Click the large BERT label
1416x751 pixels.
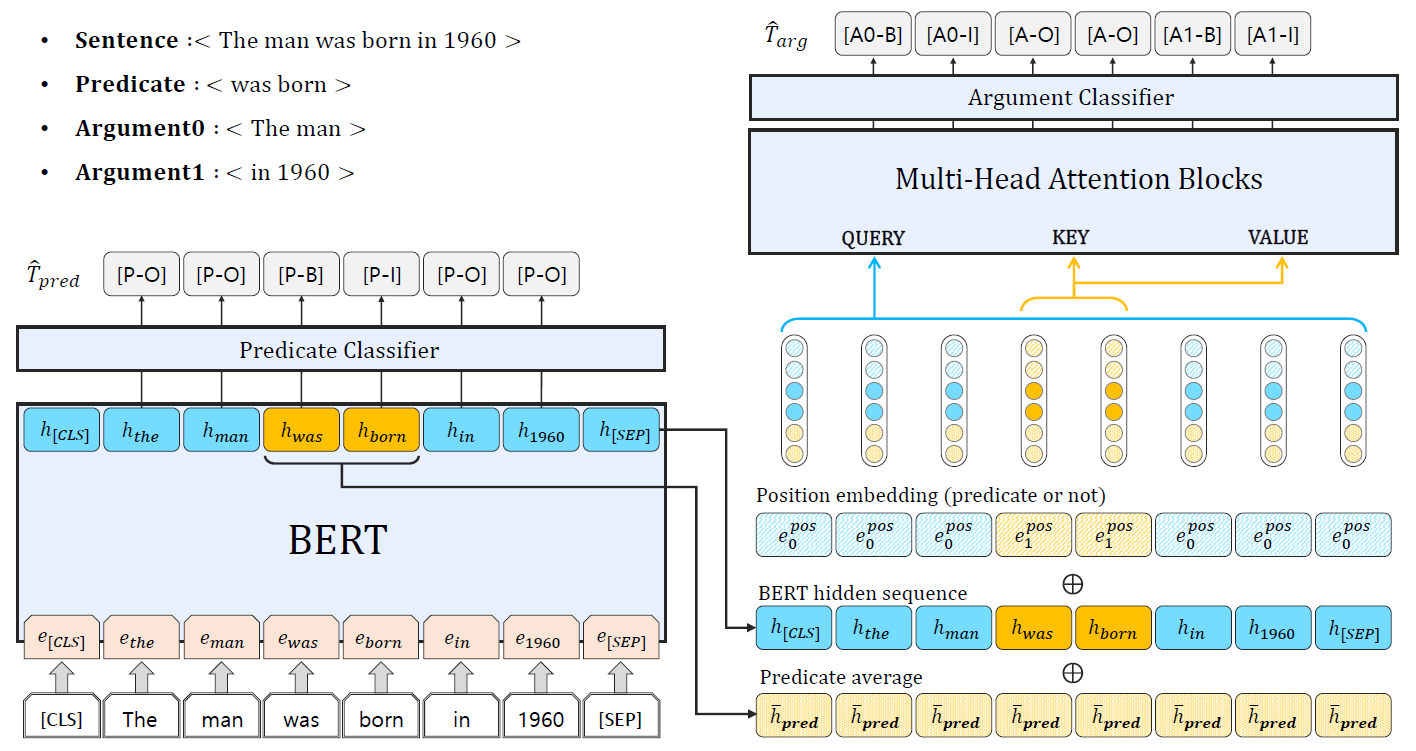click(x=338, y=541)
